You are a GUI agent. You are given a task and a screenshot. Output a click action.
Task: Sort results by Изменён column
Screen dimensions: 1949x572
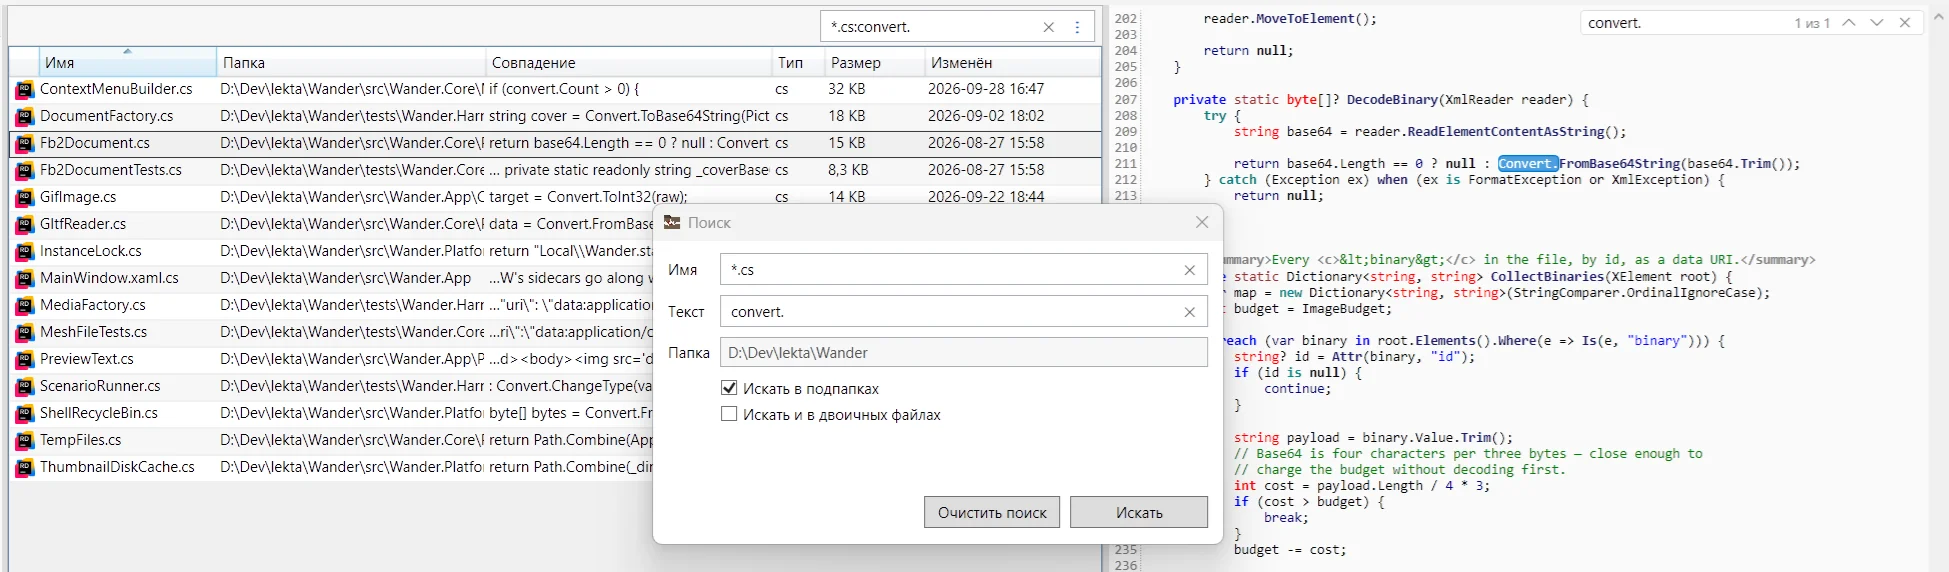(1011, 62)
